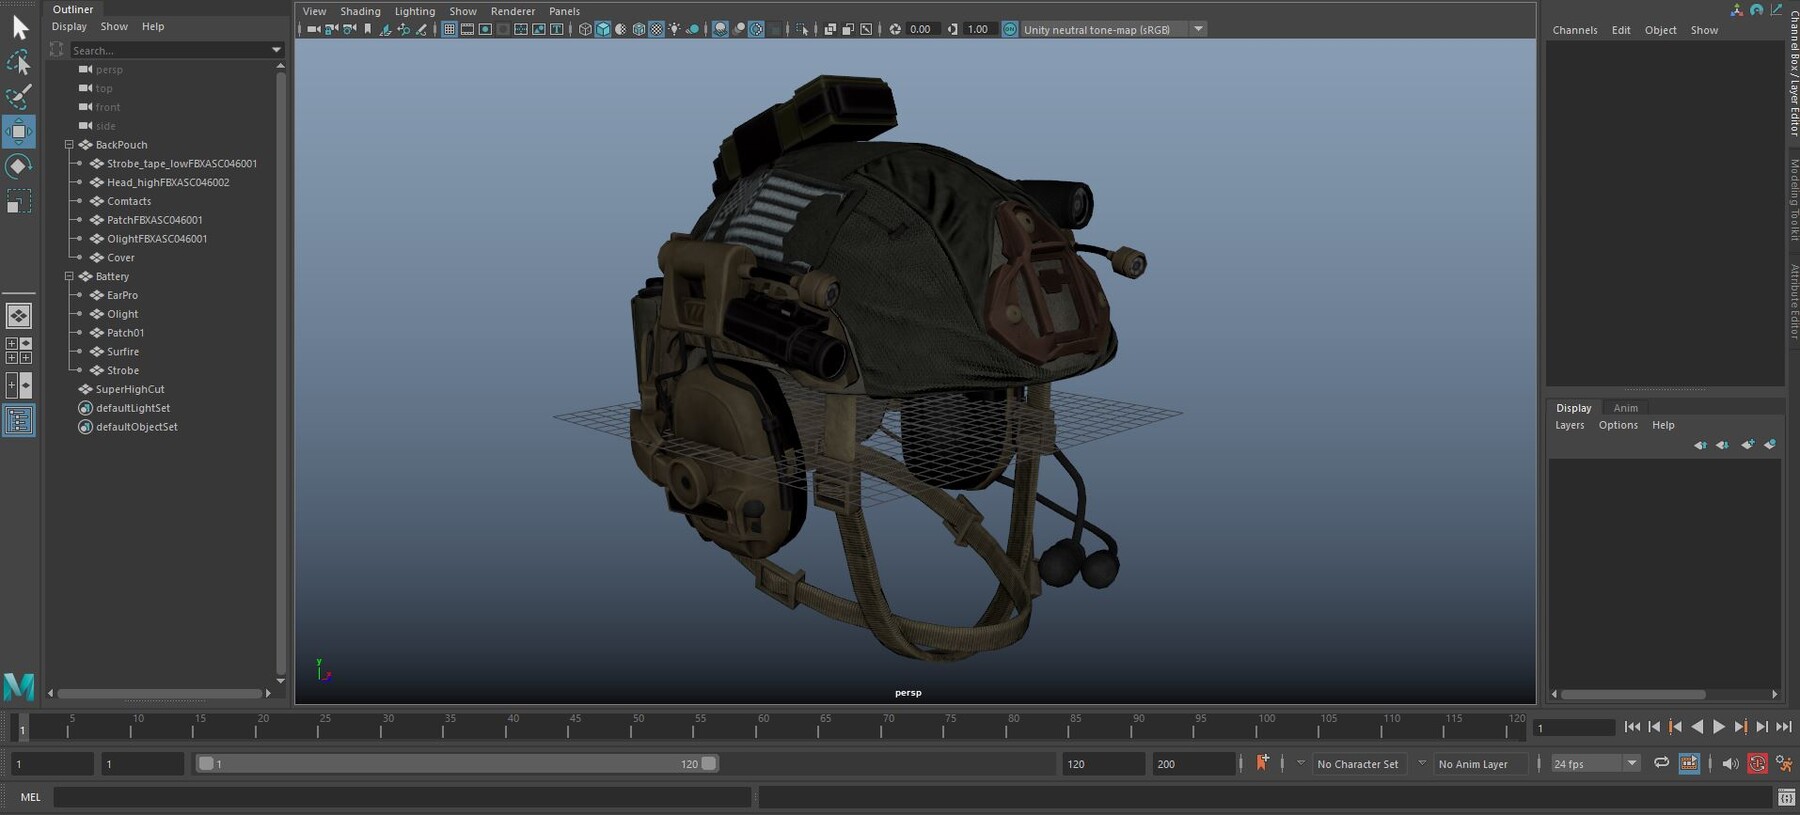
Task: Open the Attribute Editor side tab
Action: click(1793, 302)
